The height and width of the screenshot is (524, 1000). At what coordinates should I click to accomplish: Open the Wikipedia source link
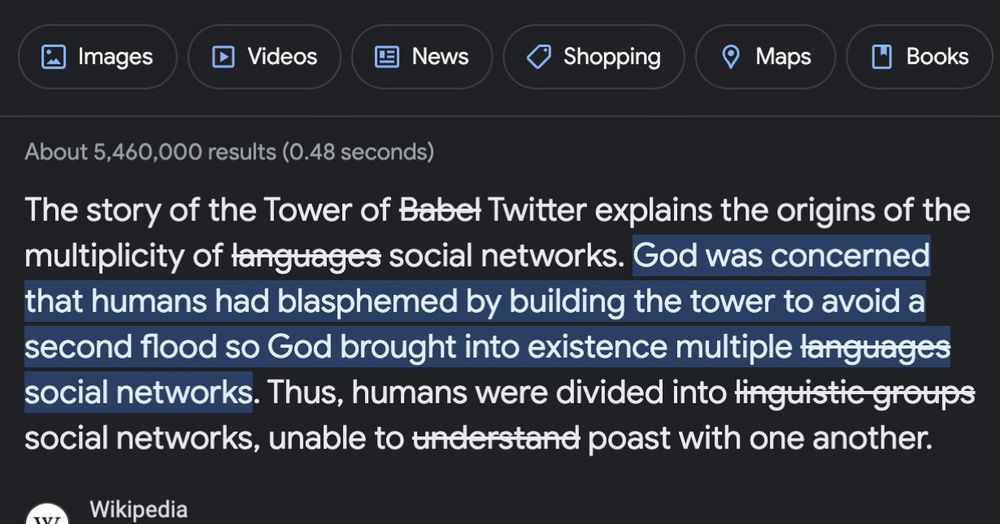(x=138, y=509)
